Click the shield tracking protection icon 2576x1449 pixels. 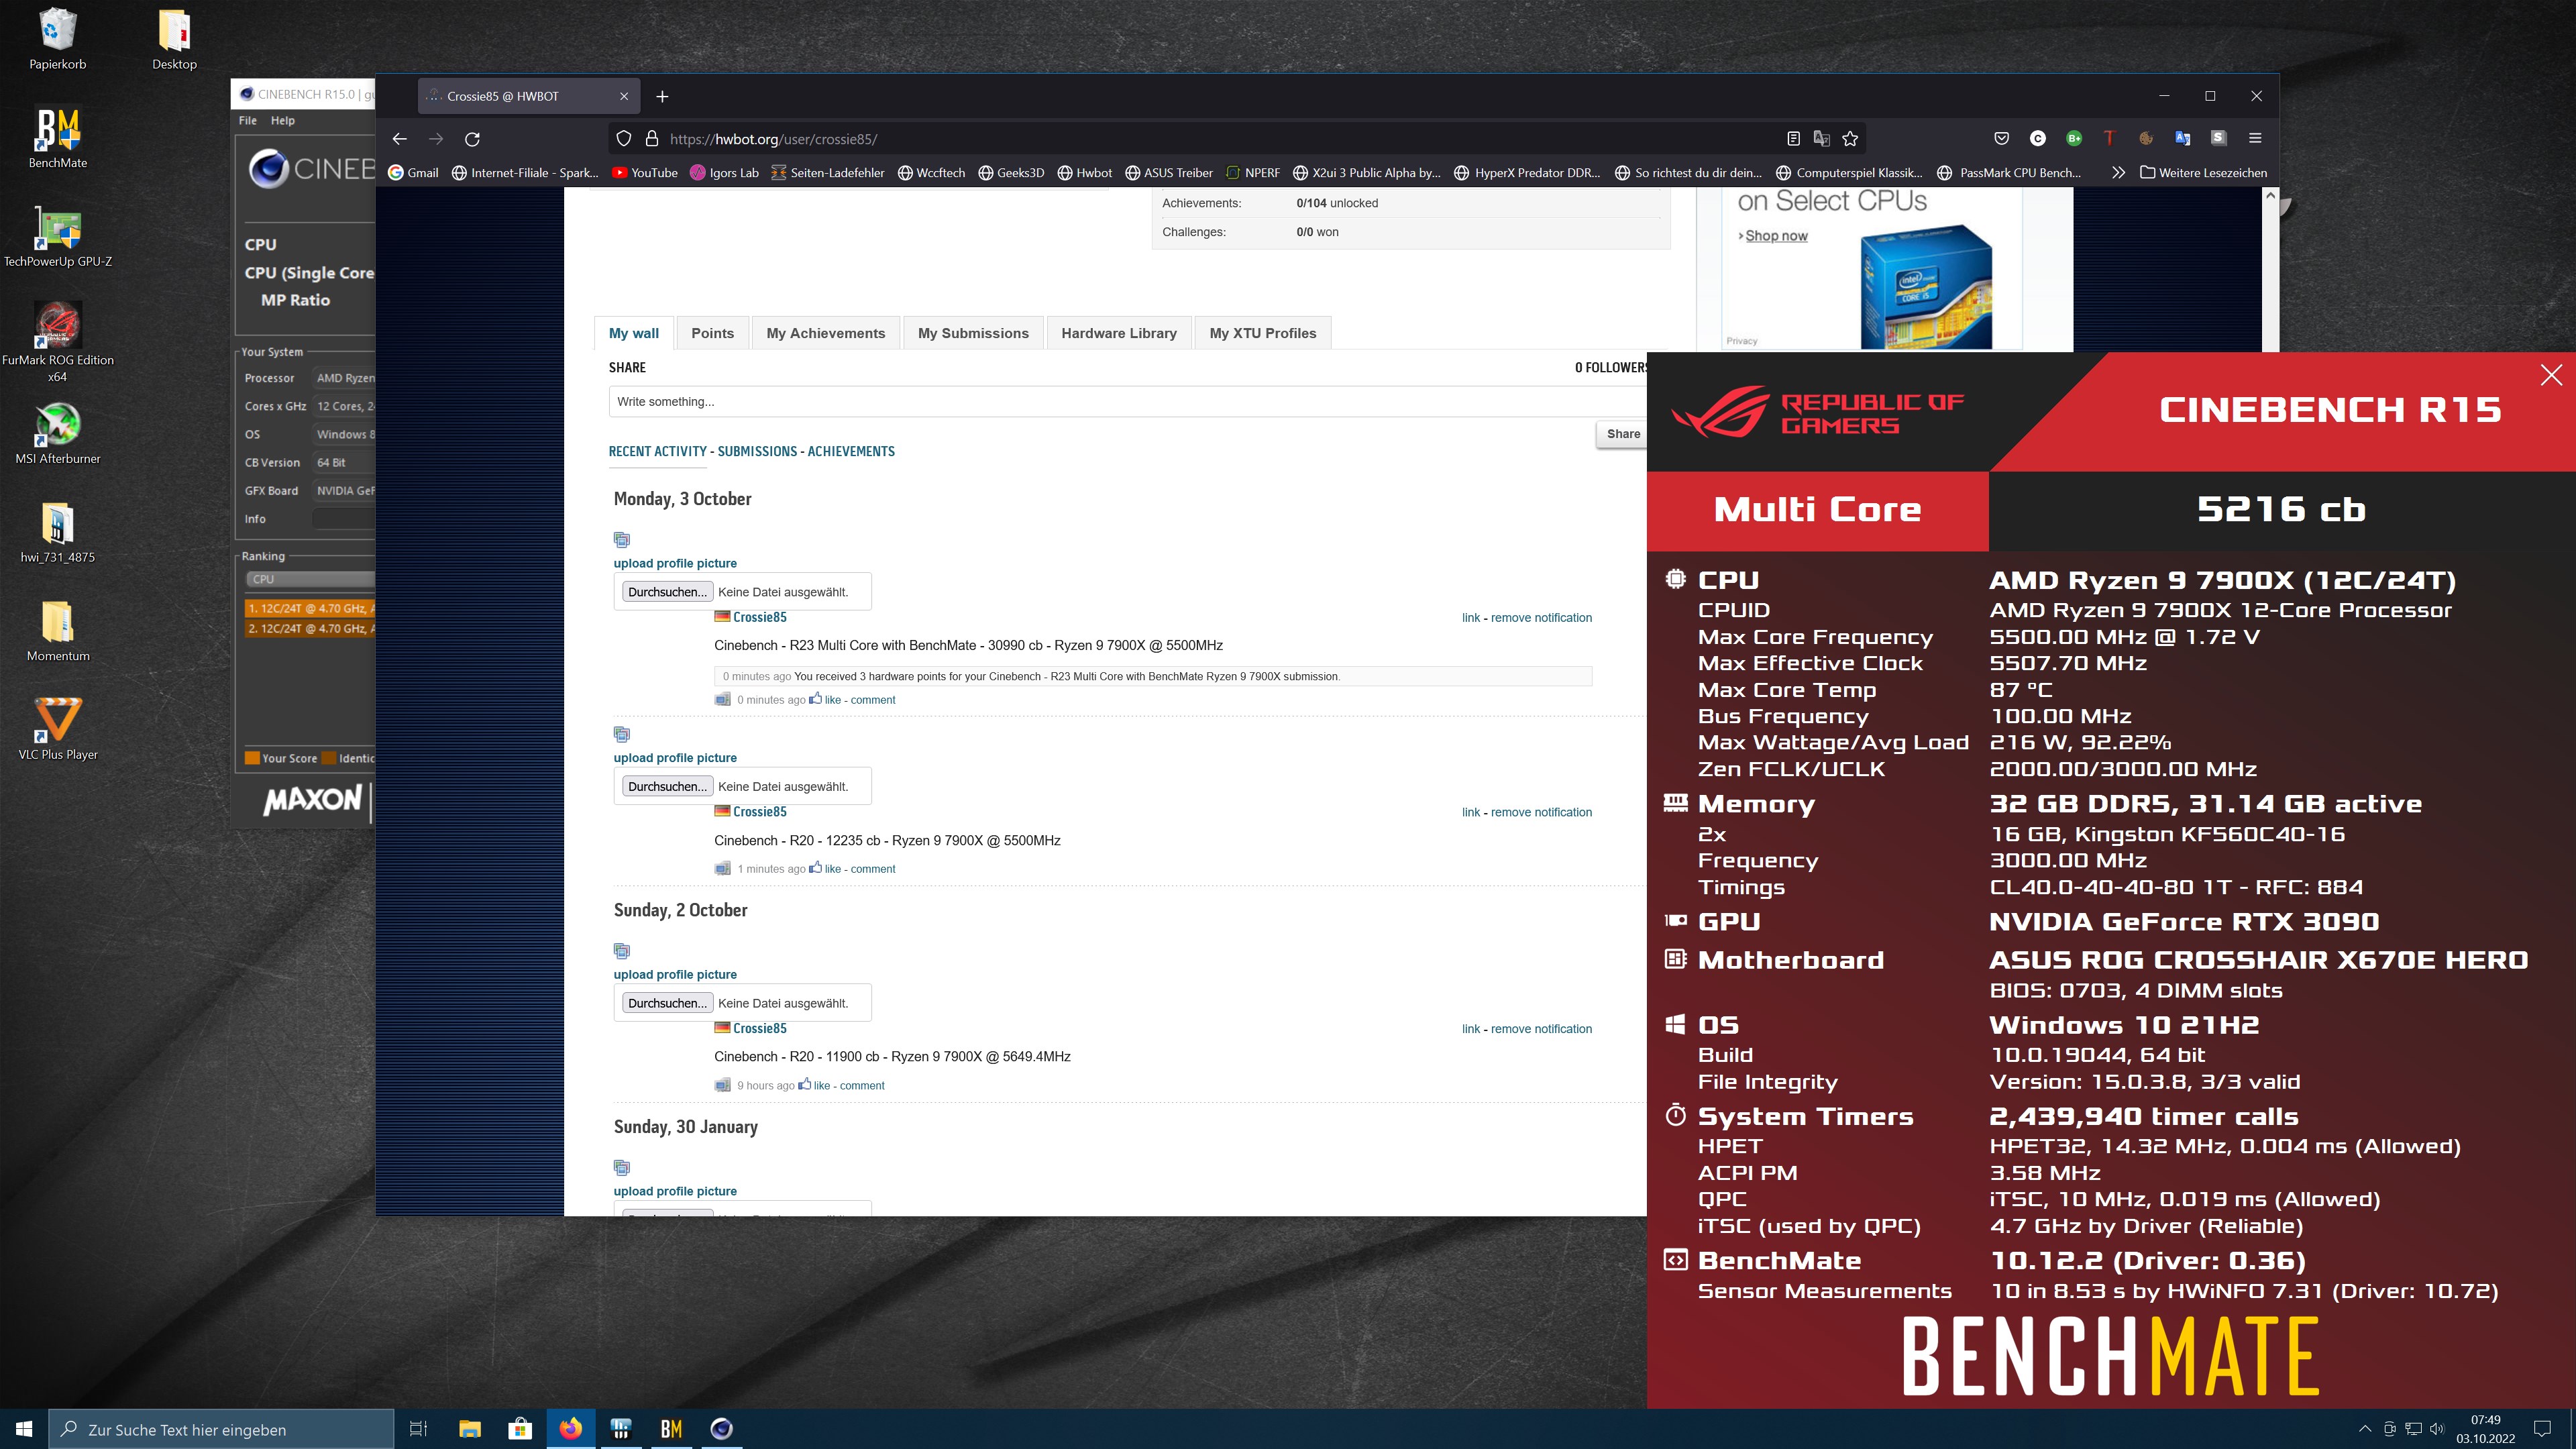(623, 139)
